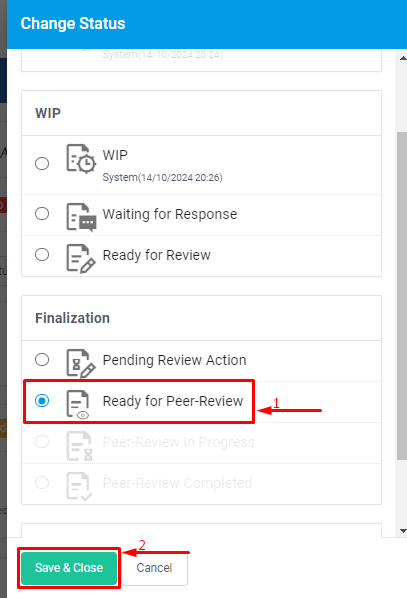Viewport: 407px width, 598px height.
Task: Select the Waiting for Response radio button
Action: pyautogui.click(x=42, y=213)
